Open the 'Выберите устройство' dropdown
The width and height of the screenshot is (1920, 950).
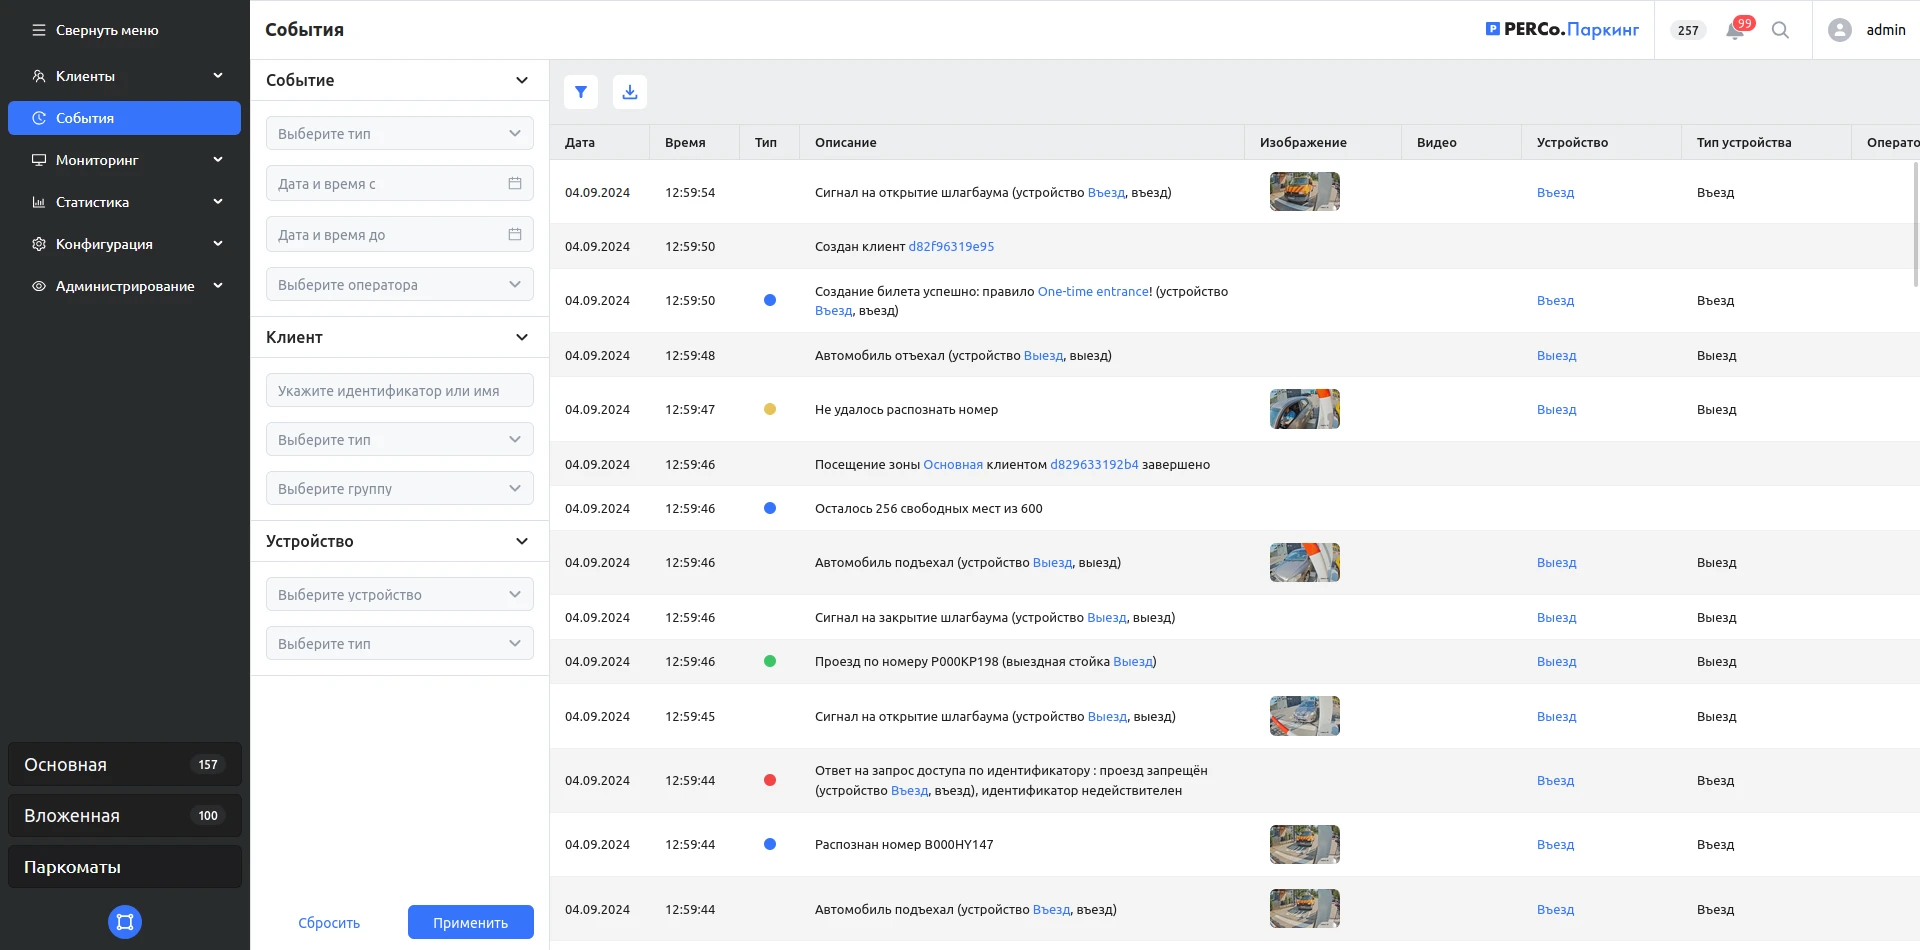399,595
